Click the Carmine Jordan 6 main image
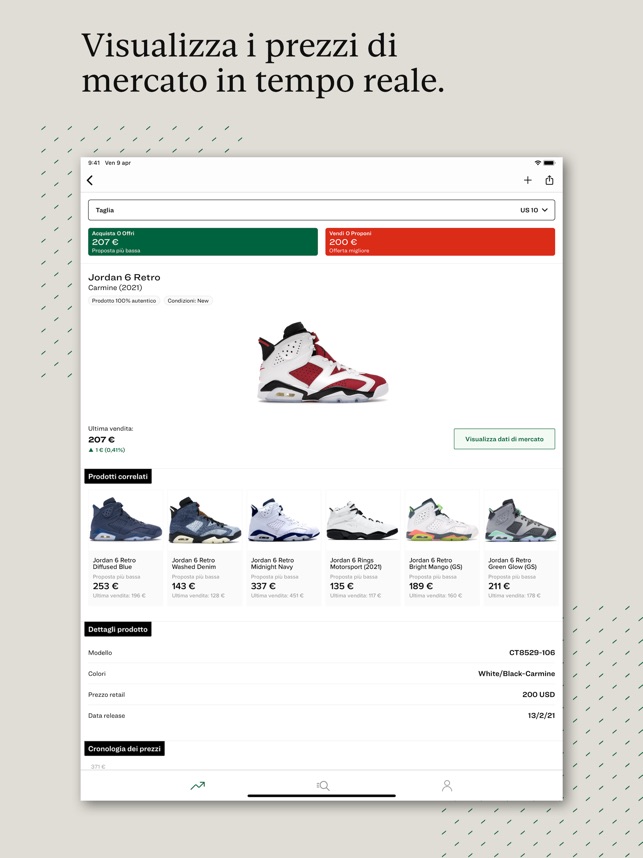Screen dimensions: 643x858 (x=322, y=362)
